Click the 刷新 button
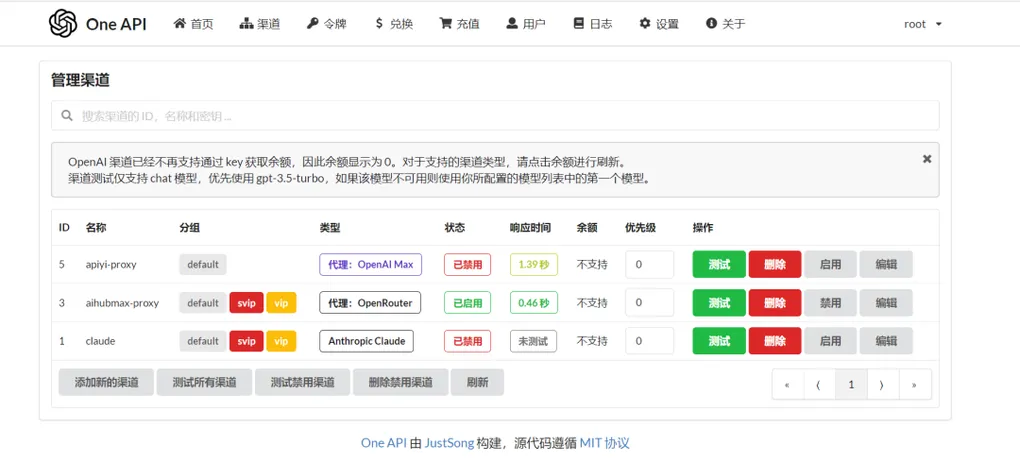The width and height of the screenshot is (1020, 466). [x=477, y=383]
